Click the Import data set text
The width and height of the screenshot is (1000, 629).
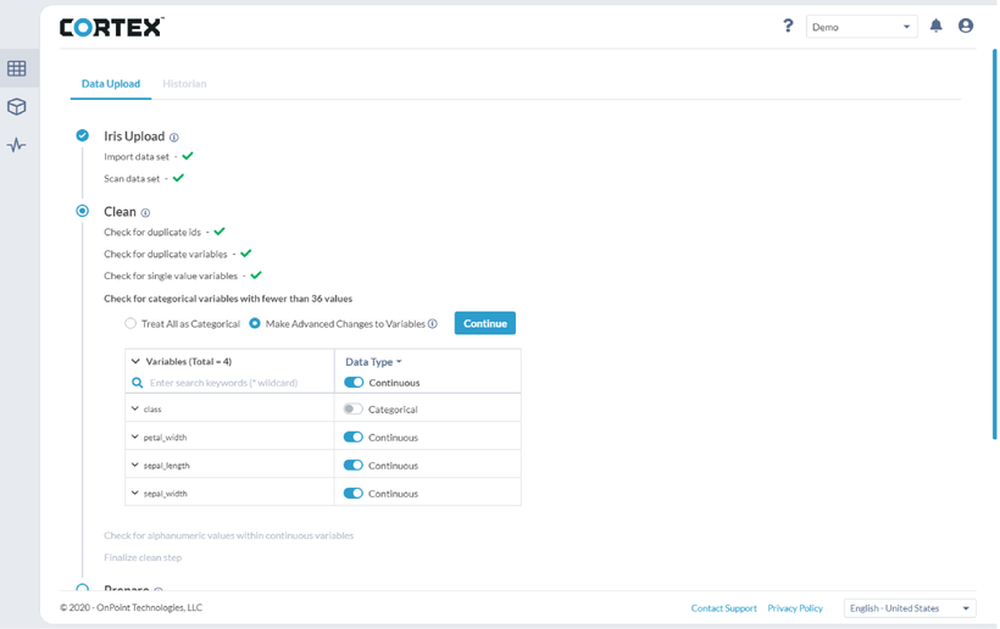click(136, 156)
